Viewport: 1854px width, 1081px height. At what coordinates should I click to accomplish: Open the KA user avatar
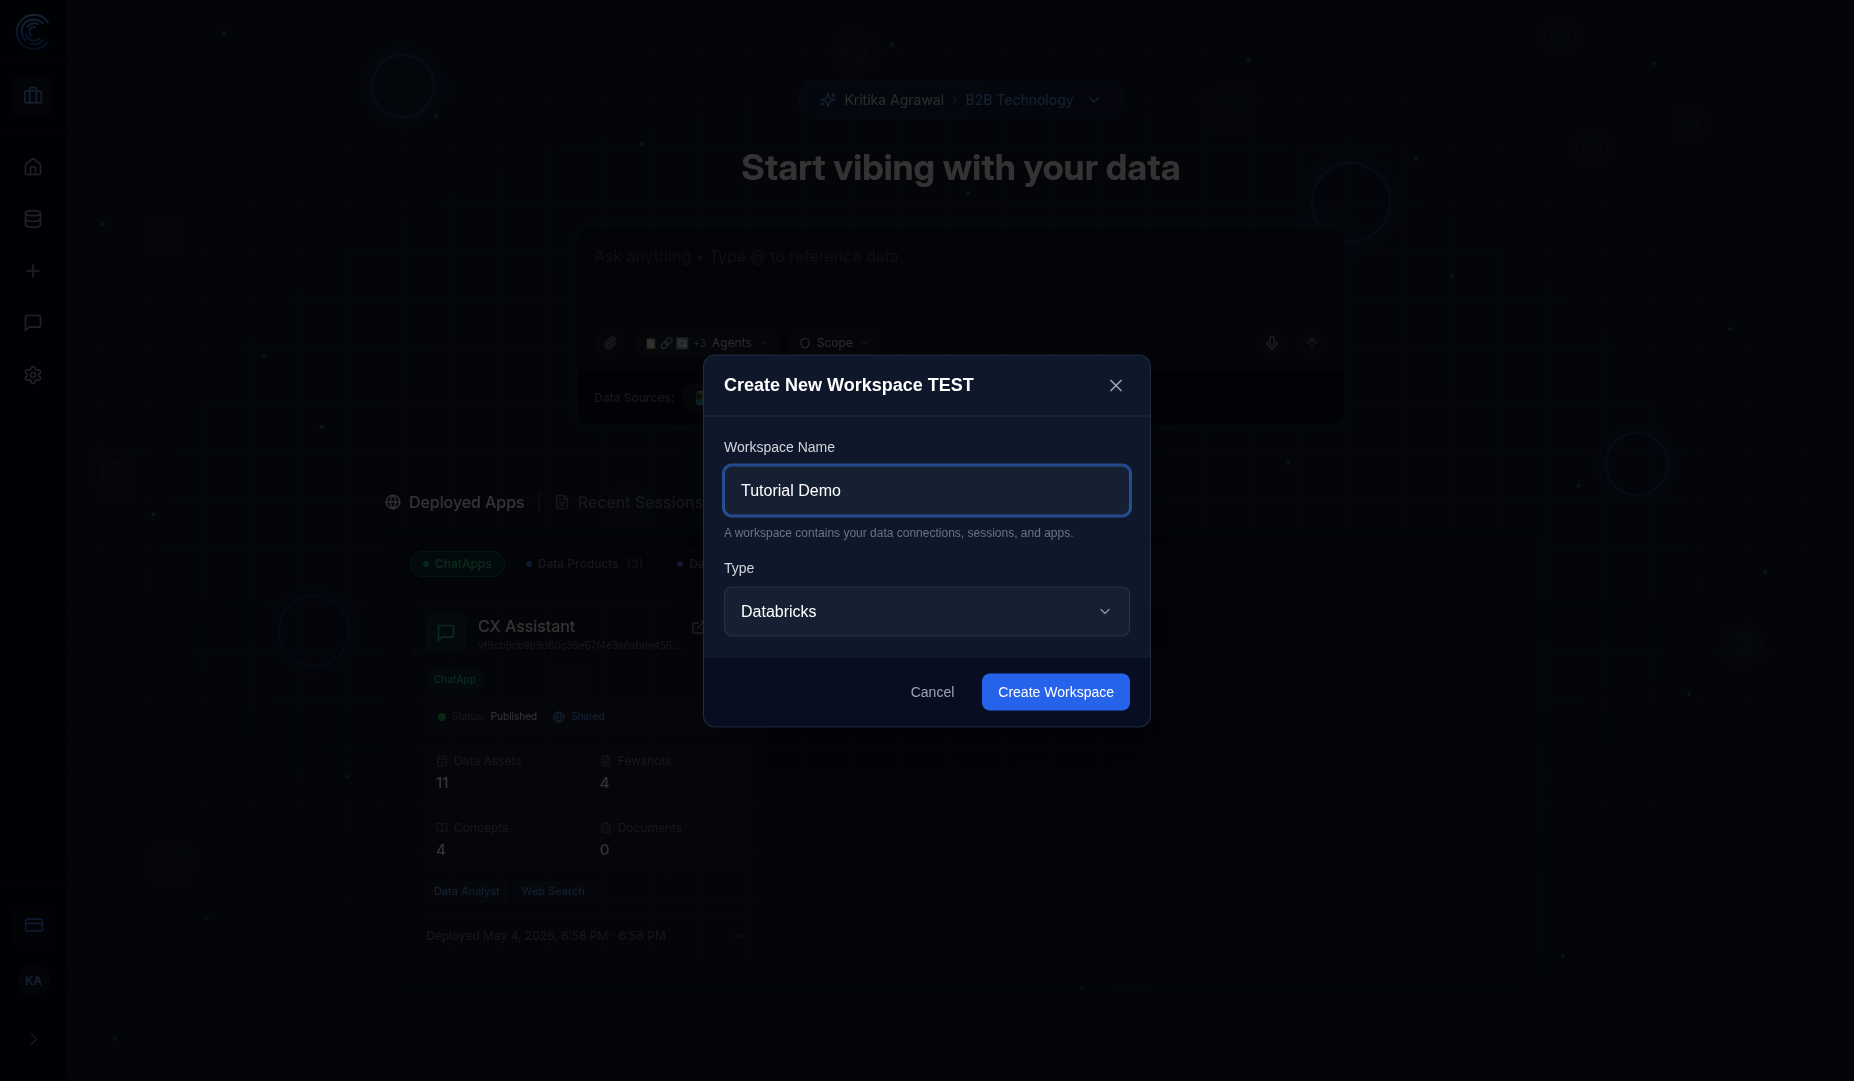pos(33,981)
